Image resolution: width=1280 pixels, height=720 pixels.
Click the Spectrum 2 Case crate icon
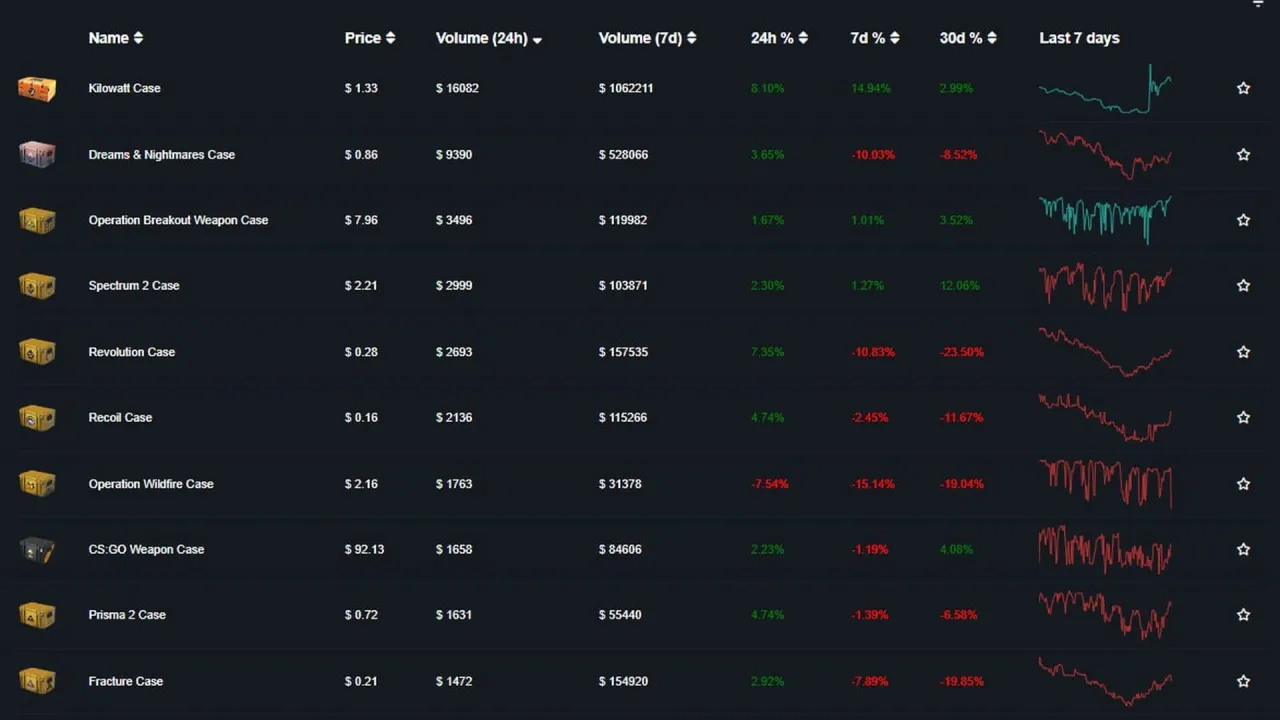(x=37, y=285)
